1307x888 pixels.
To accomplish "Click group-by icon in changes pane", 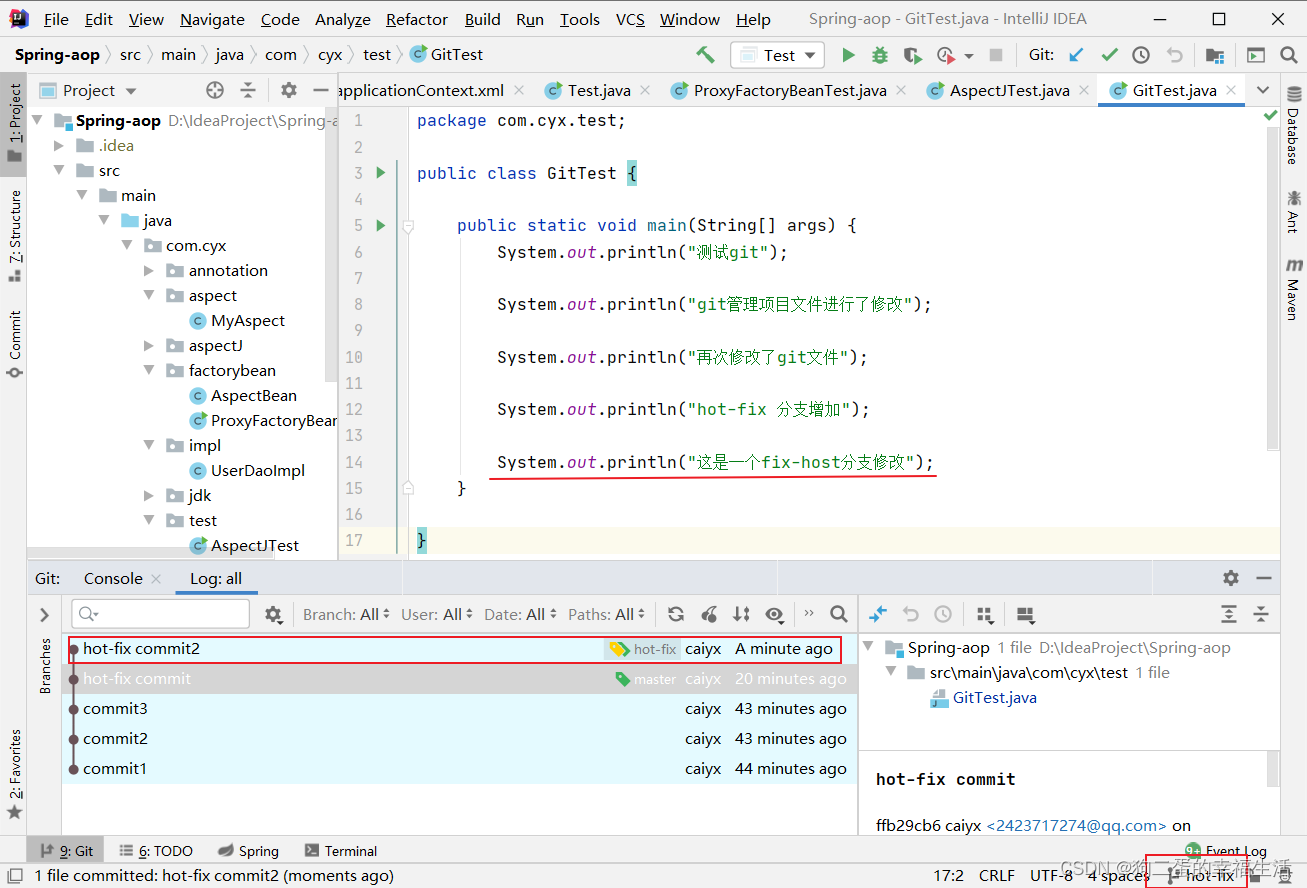I will tap(984, 614).
